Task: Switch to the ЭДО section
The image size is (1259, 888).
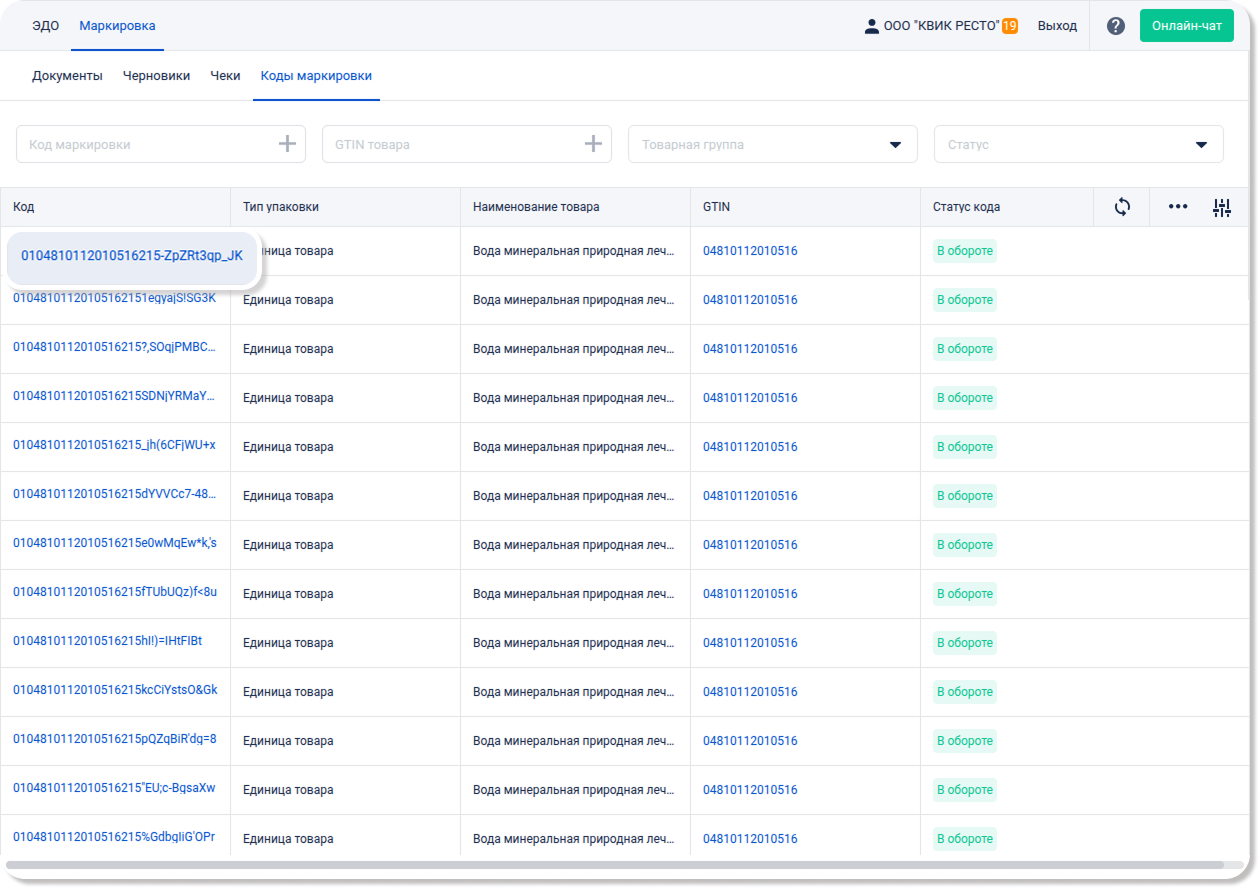Action: point(46,26)
